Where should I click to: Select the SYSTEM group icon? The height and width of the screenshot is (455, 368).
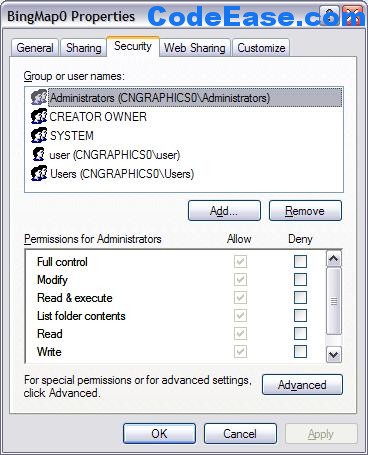tap(39, 135)
